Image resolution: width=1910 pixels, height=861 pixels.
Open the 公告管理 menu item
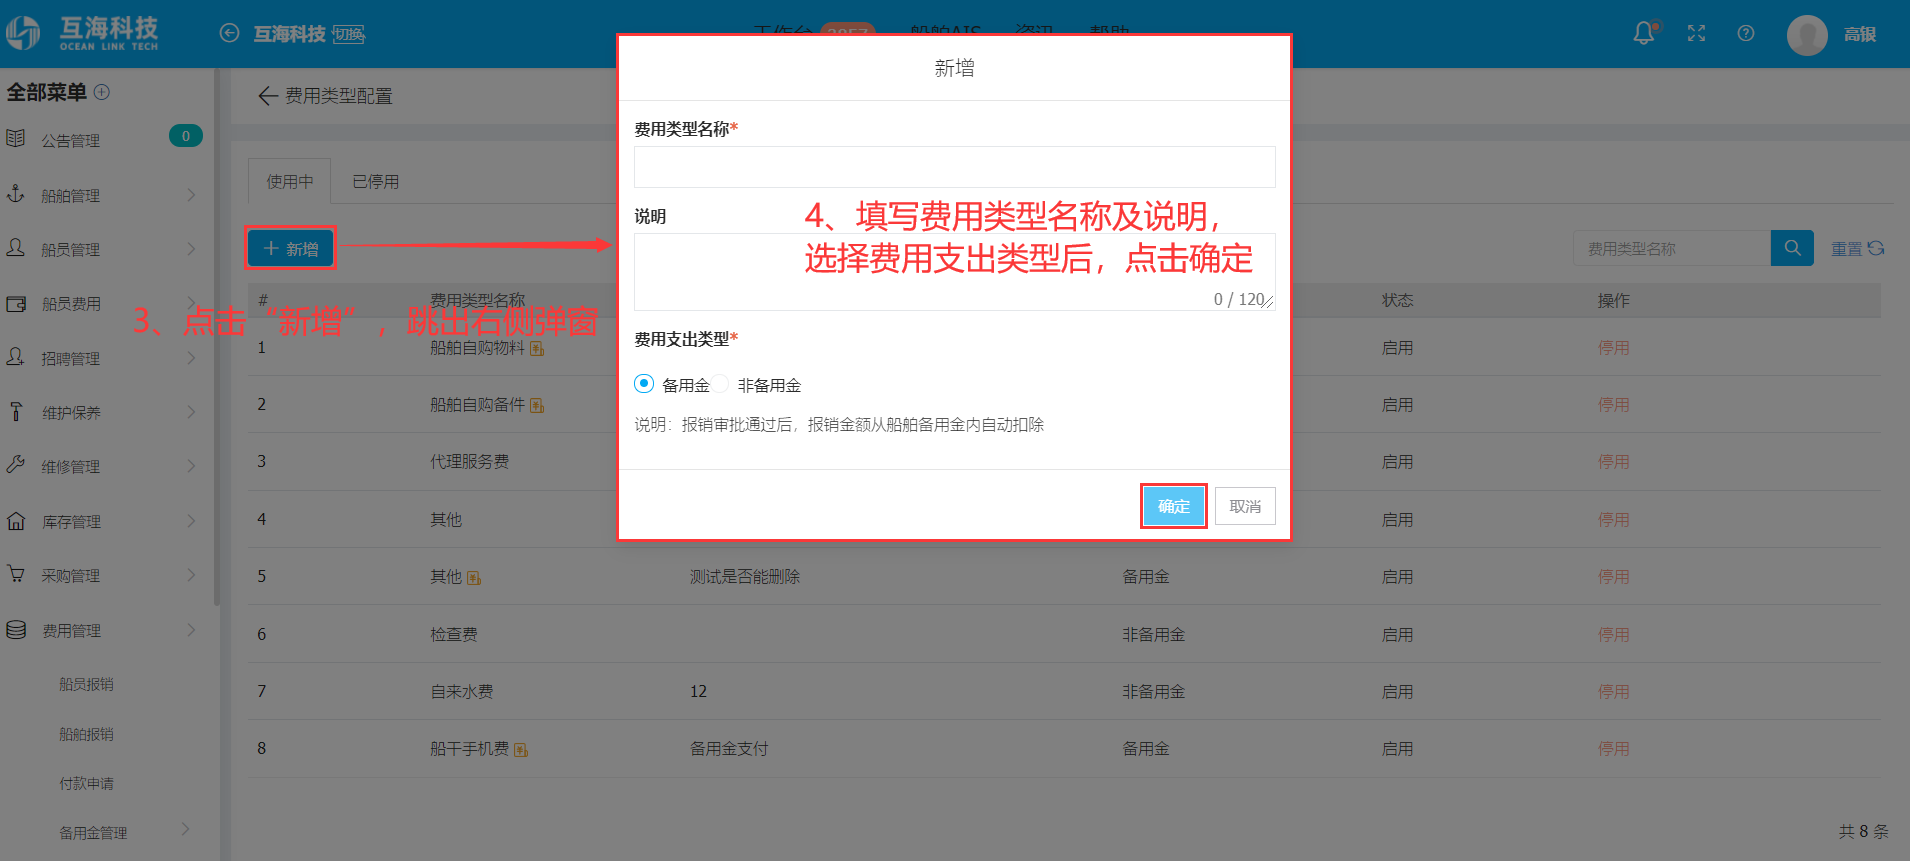(71, 141)
